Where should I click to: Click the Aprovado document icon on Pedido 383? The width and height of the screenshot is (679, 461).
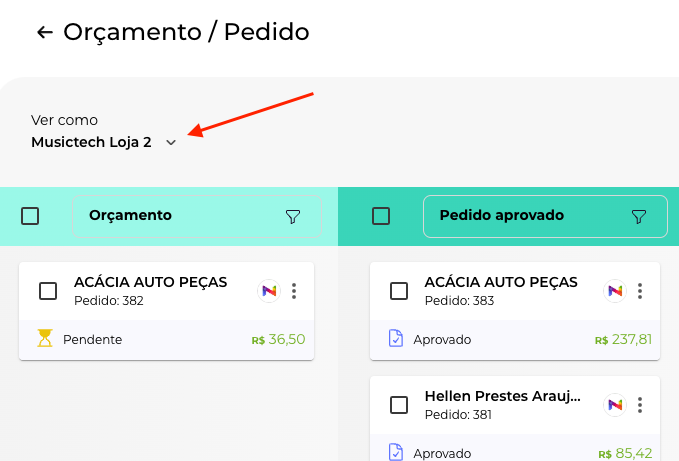(395, 339)
